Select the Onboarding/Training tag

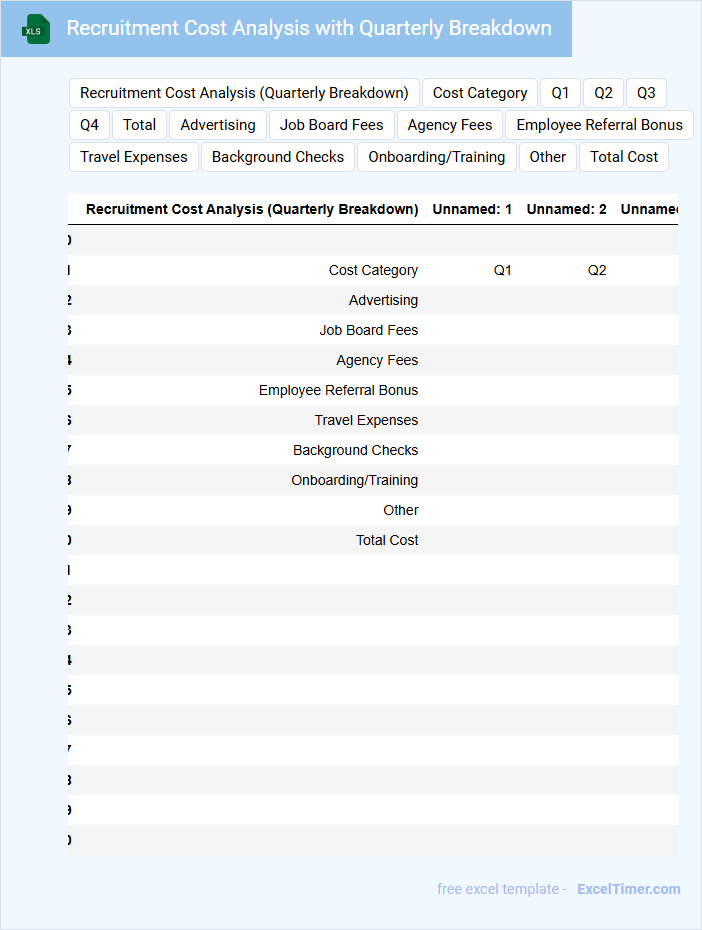tap(437, 157)
